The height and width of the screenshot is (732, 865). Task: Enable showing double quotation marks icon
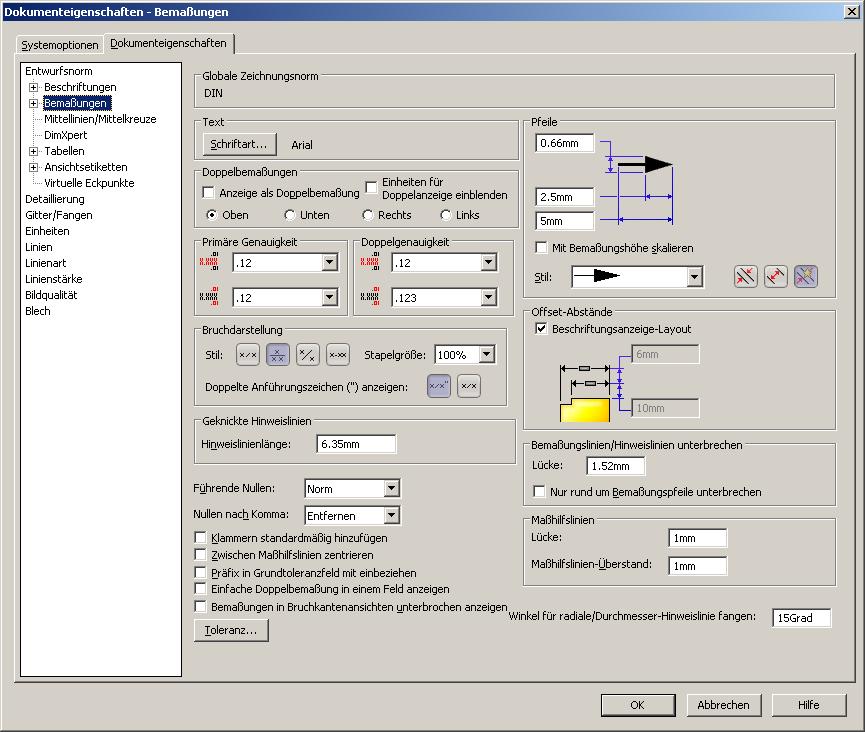(x=439, y=386)
